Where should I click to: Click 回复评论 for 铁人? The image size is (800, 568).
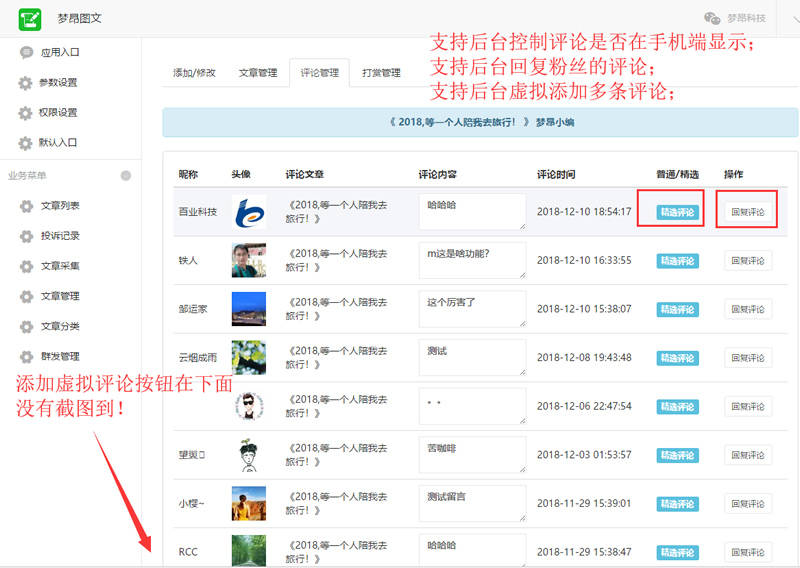[748, 260]
